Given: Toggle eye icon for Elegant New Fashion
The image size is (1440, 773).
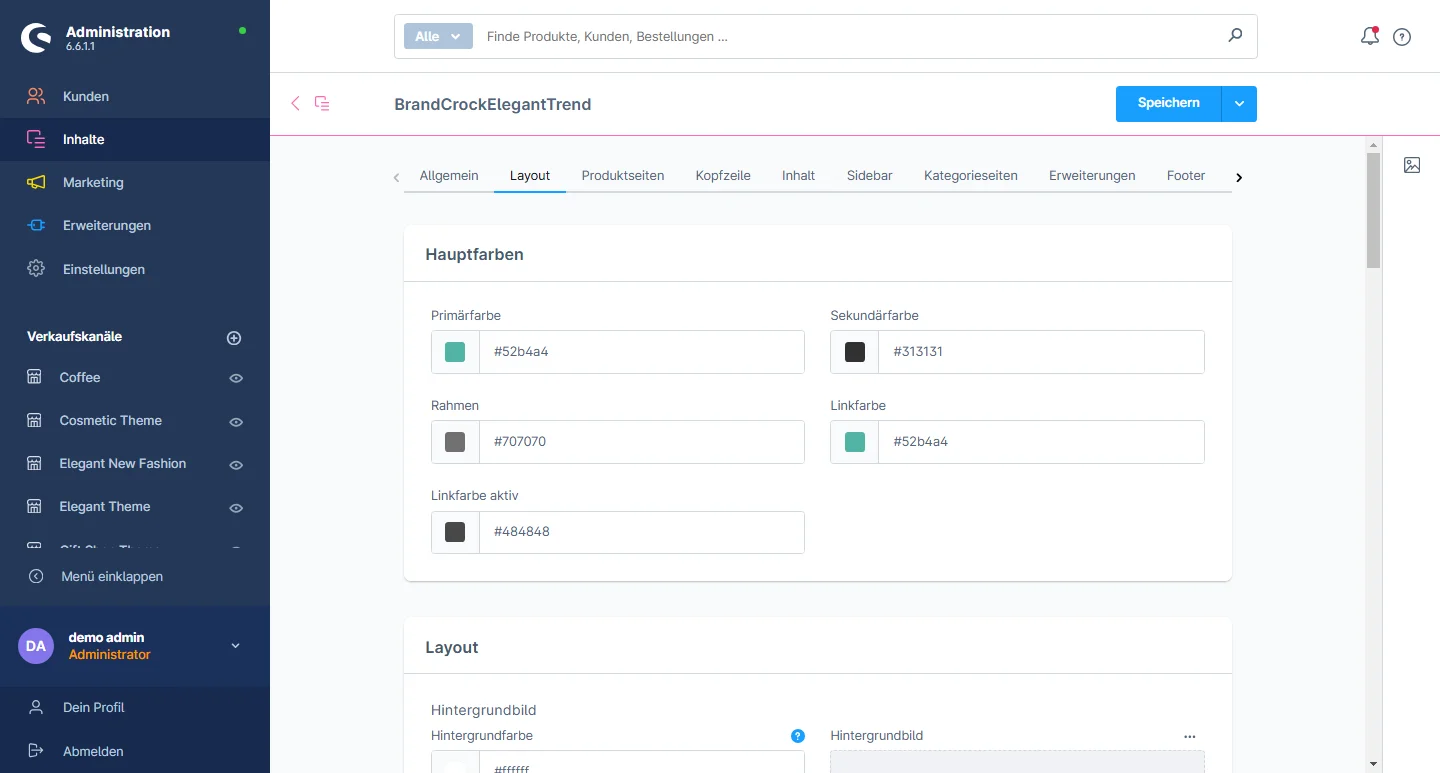Looking at the screenshot, I should (236, 464).
